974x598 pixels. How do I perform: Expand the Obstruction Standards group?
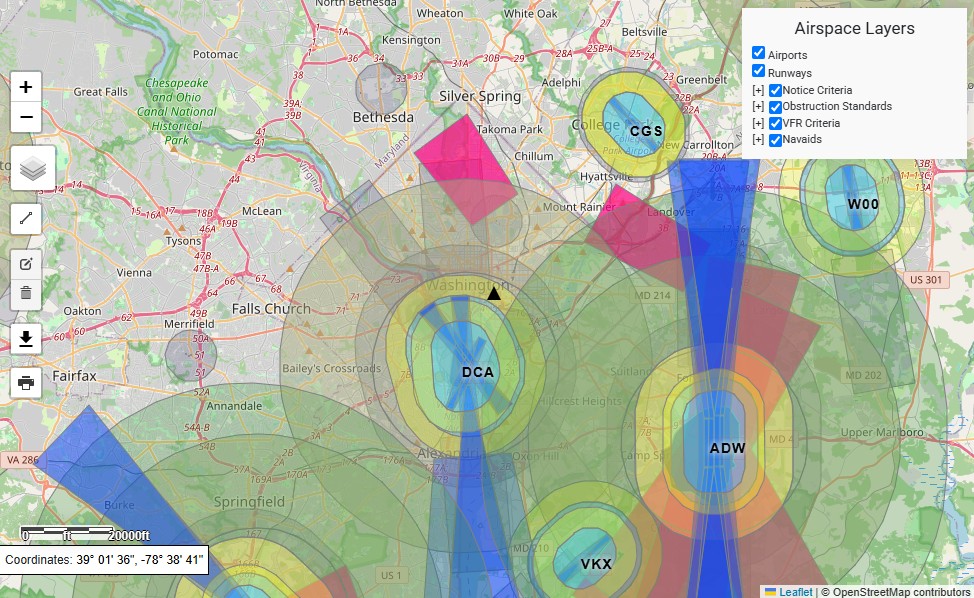(758, 106)
